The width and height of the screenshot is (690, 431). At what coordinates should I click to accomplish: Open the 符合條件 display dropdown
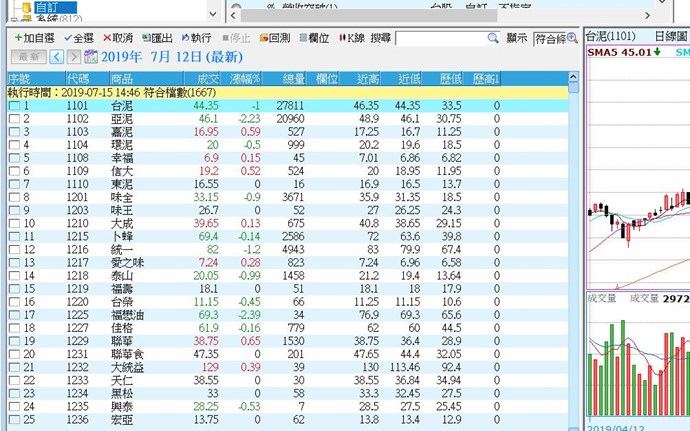point(556,38)
